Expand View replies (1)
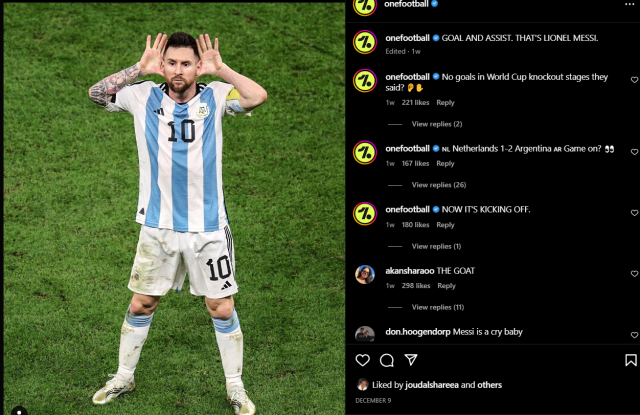This screenshot has width=640, height=415. point(436,246)
